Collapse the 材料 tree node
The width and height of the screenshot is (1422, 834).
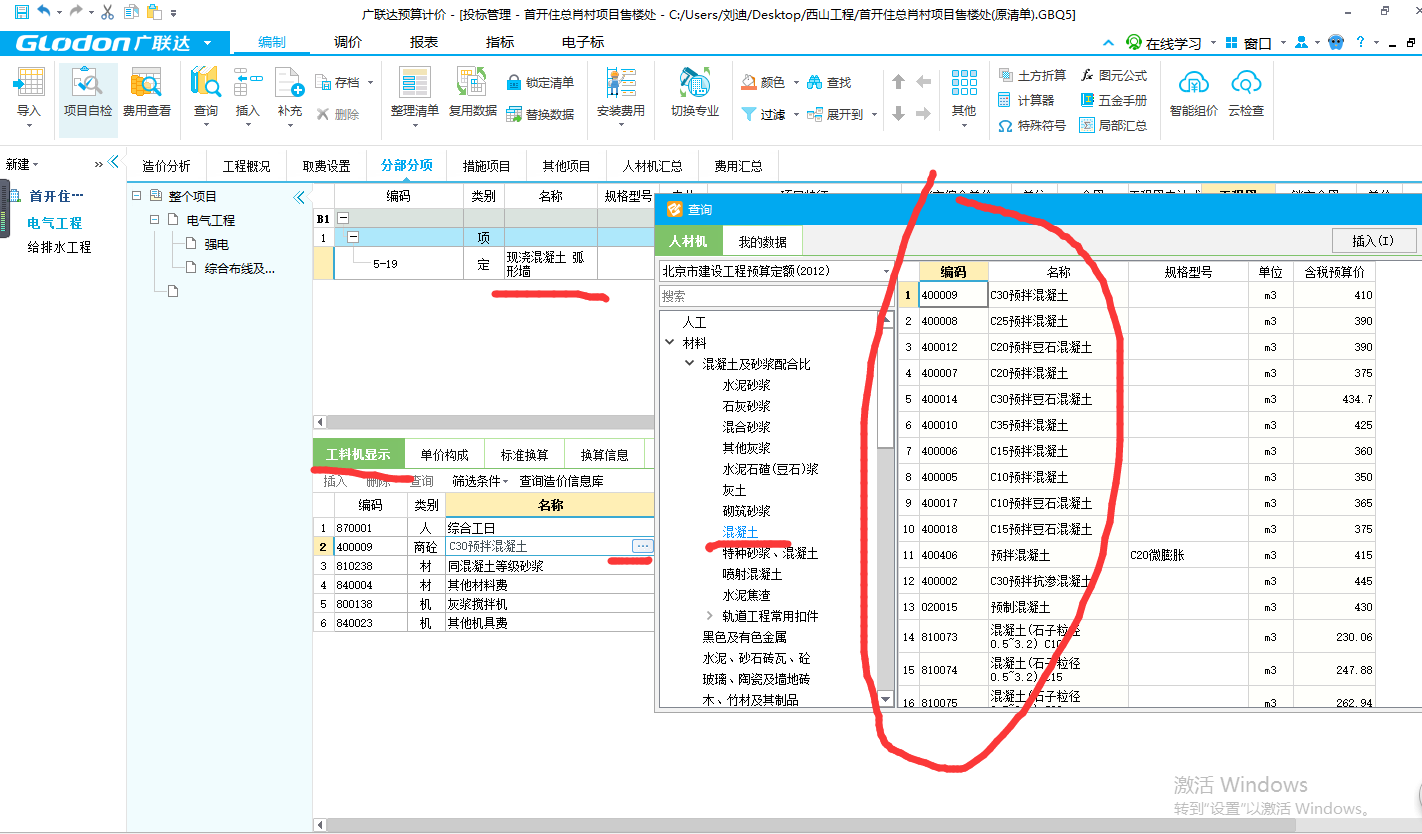click(669, 343)
